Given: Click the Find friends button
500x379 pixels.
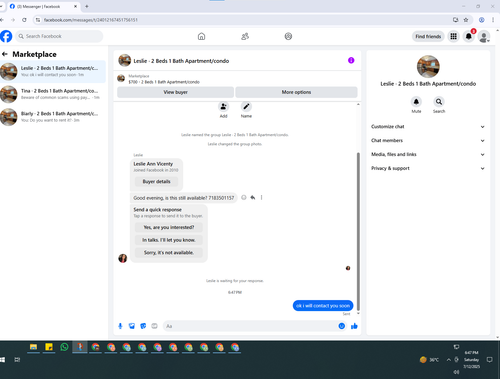Looking at the screenshot, I should 428,36.
